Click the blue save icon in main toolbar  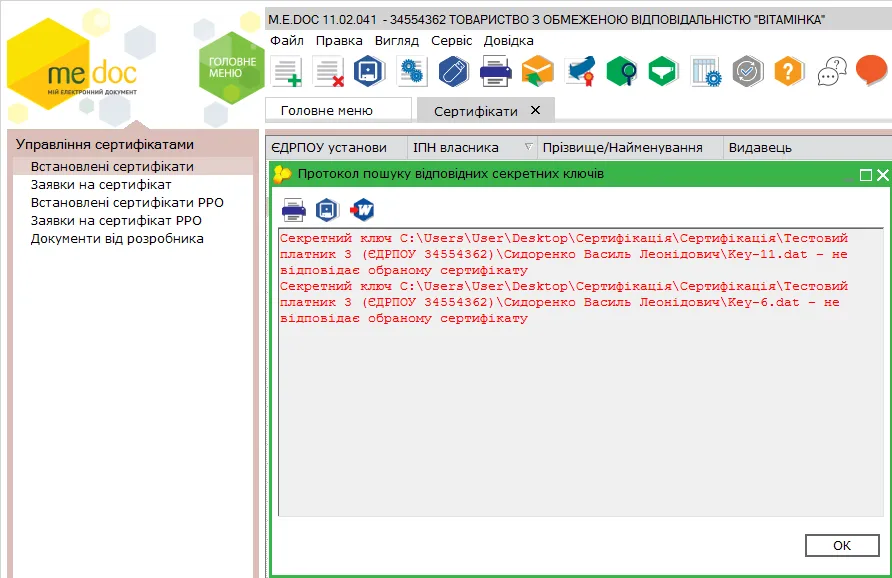(x=369, y=72)
